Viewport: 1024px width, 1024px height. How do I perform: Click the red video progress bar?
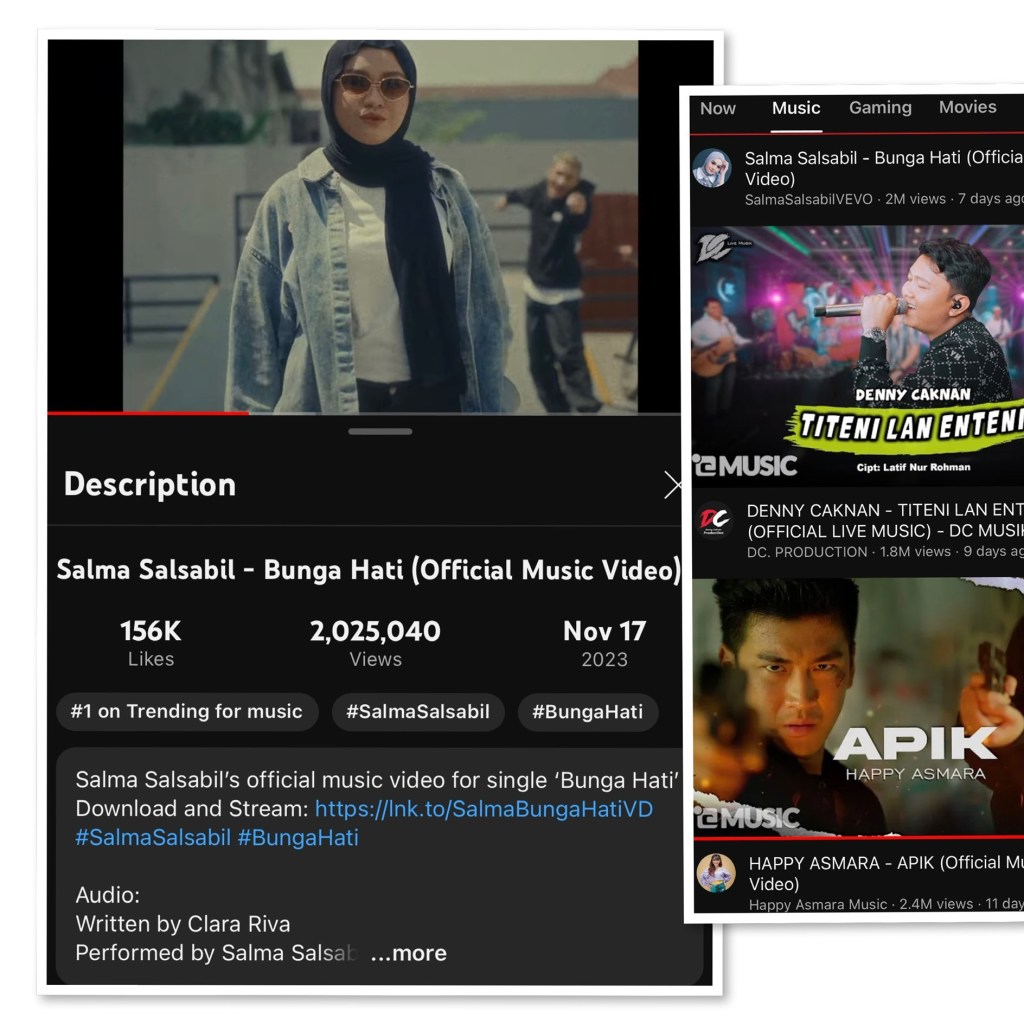(148, 412)
